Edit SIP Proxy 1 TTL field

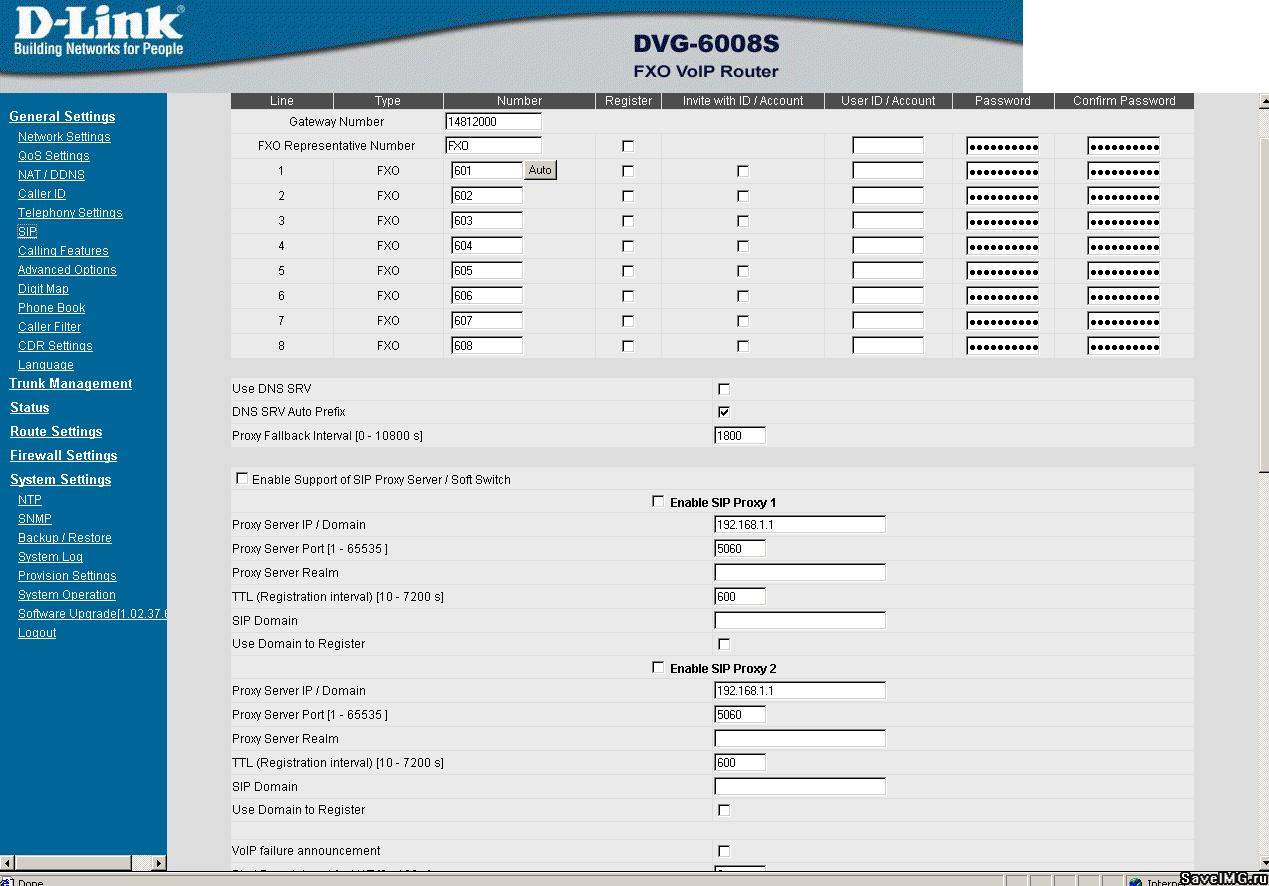click(740, 597)
